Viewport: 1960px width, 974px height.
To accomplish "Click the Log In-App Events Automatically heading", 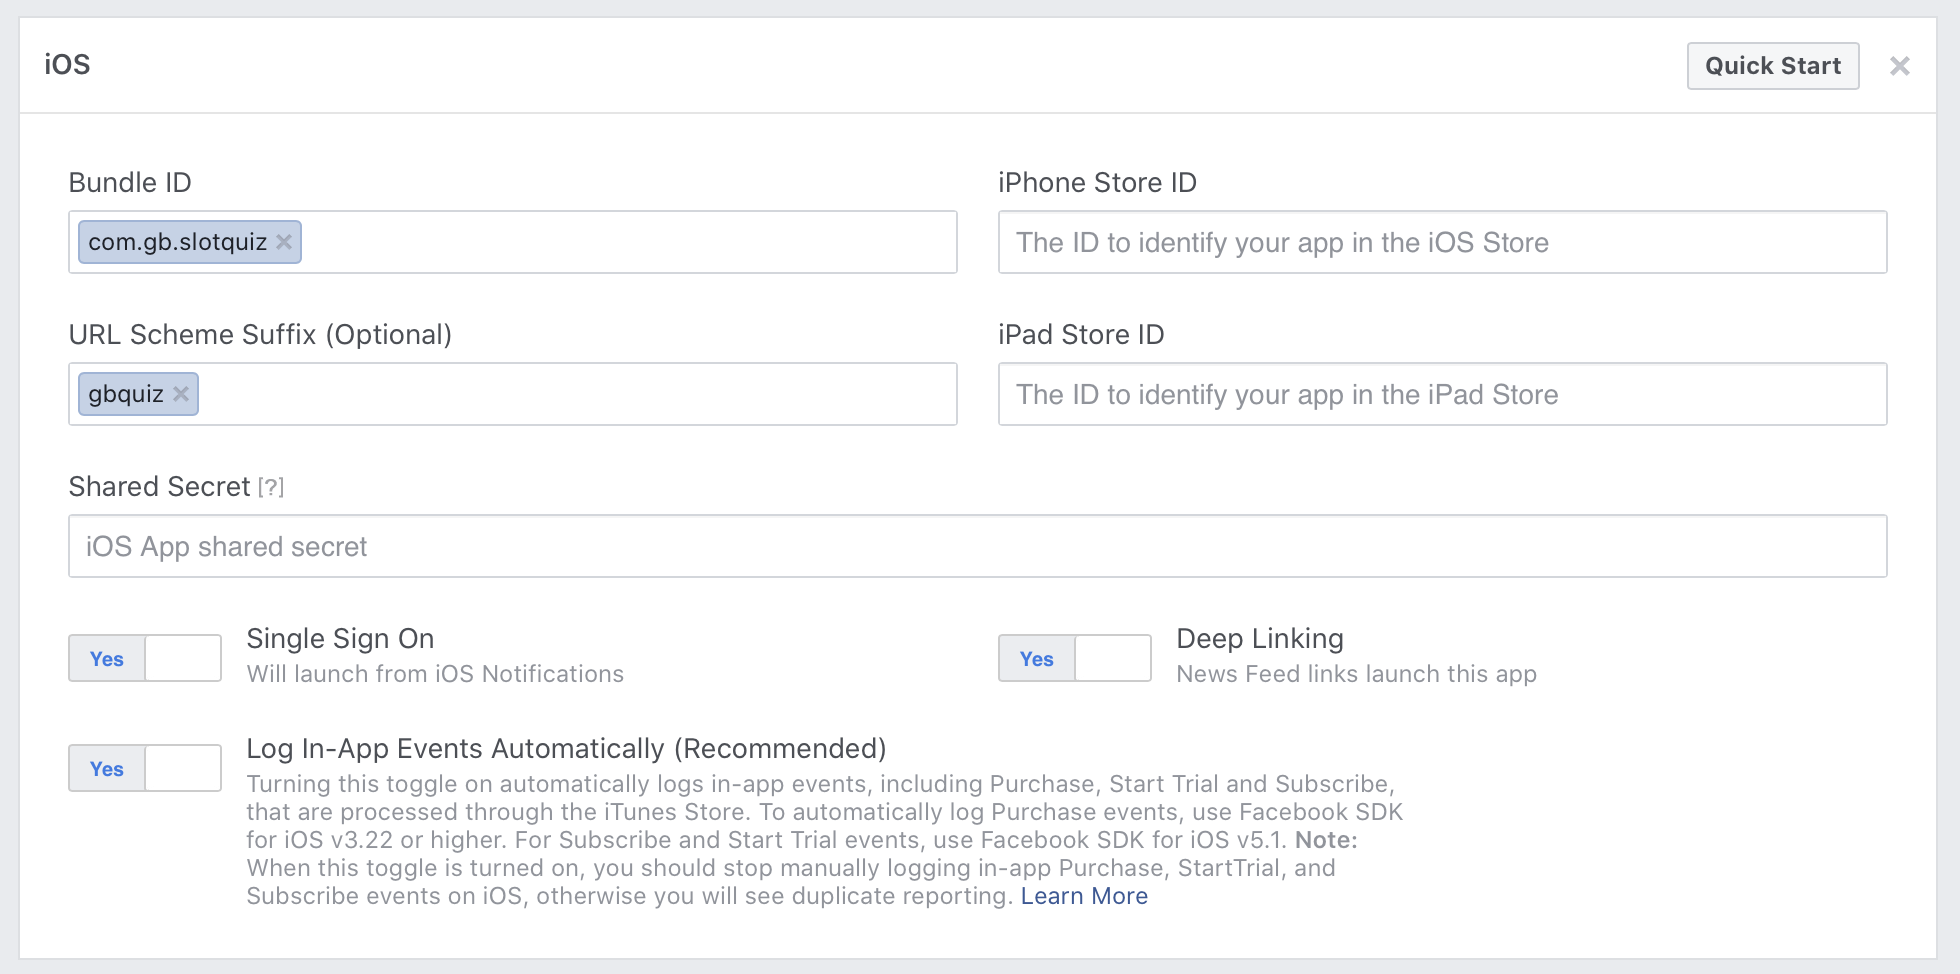I will point(566,748).
